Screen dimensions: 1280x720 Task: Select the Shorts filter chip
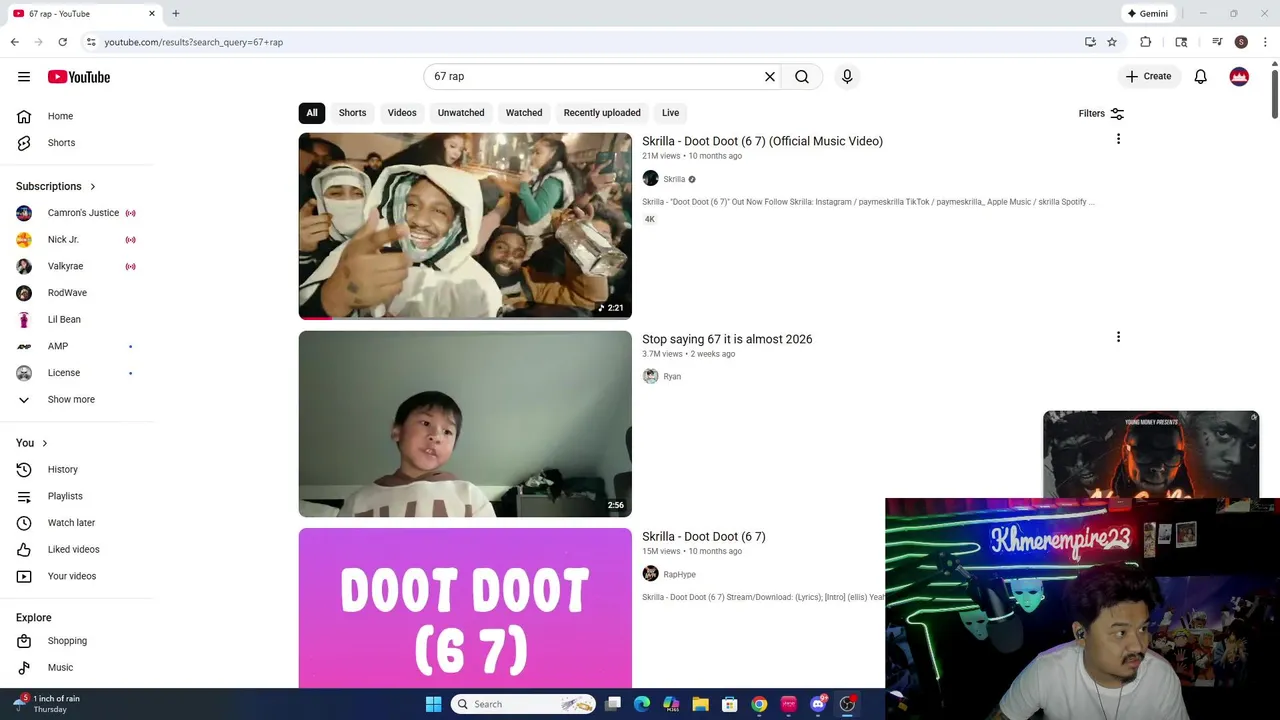(352, 113)
